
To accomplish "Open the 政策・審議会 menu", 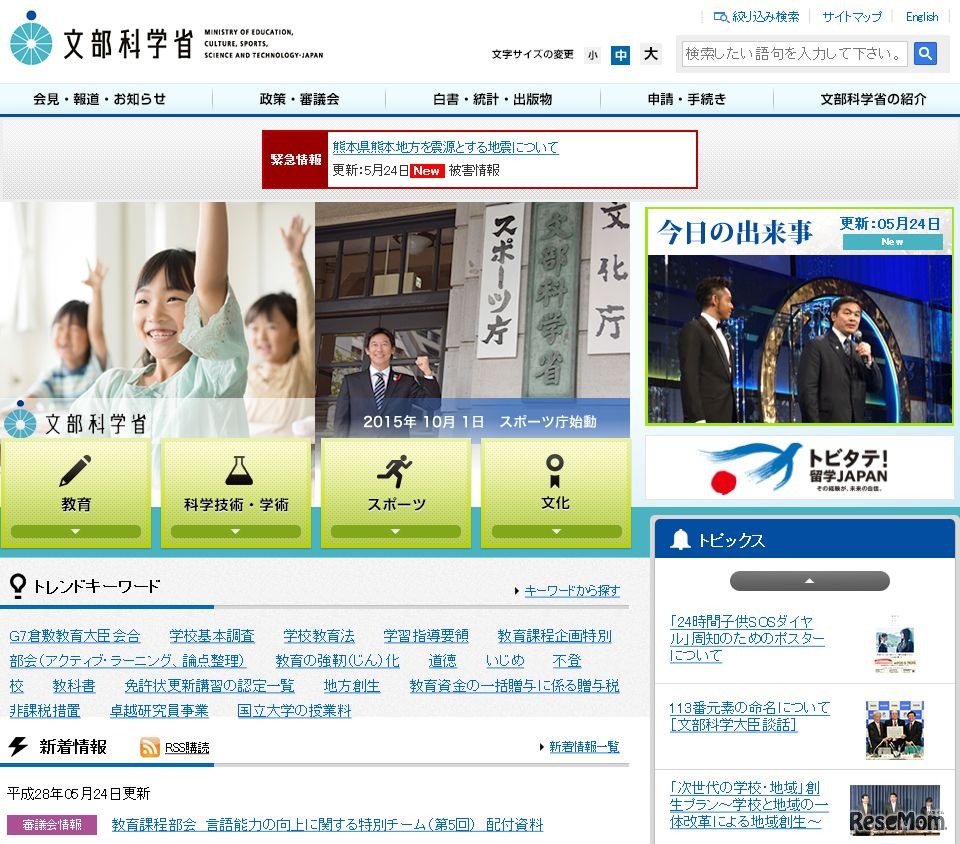I will point(297,100).
